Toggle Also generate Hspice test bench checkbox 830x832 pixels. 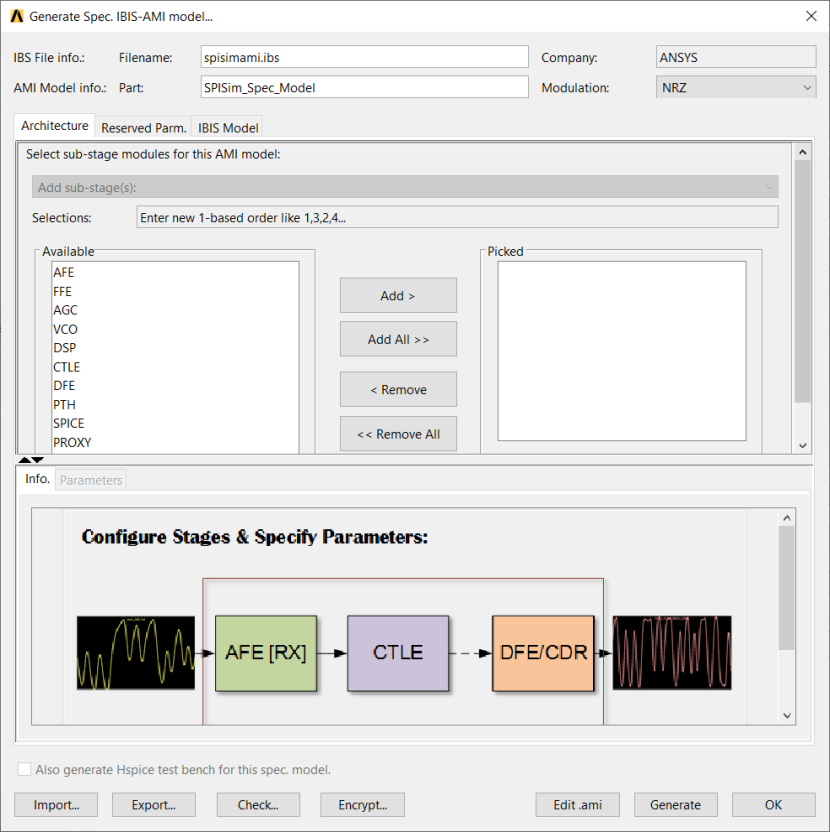[x=24, y=769]
